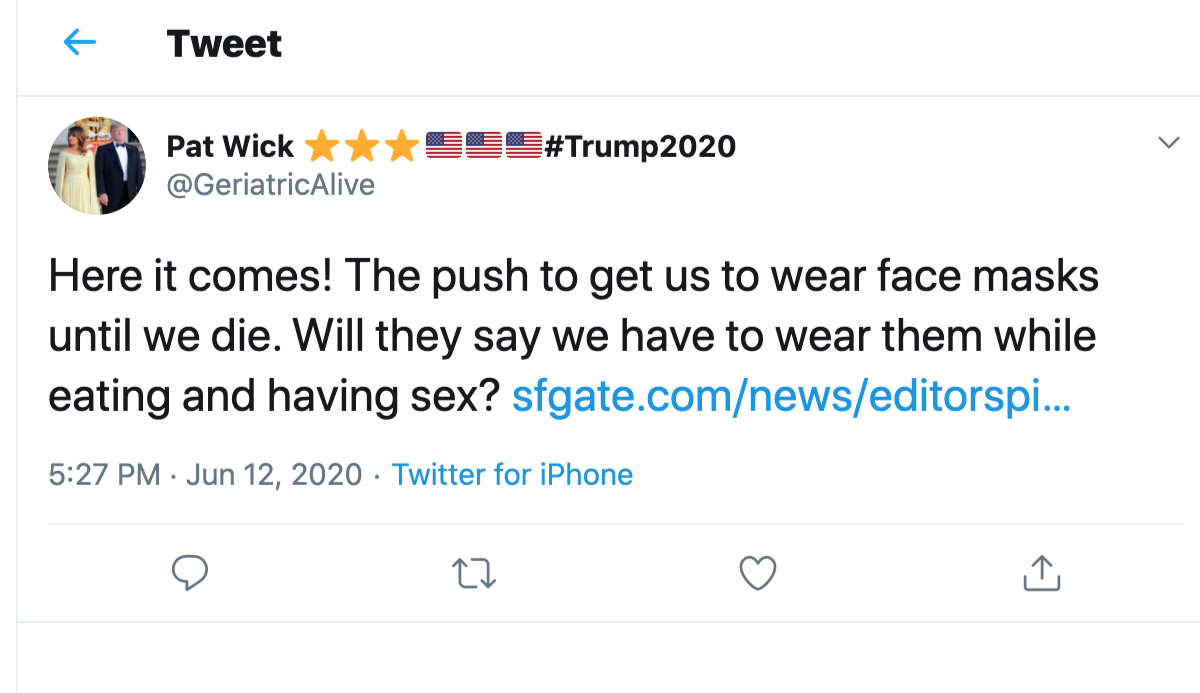Click the Twitter for iPhone source link

(512, 474)
